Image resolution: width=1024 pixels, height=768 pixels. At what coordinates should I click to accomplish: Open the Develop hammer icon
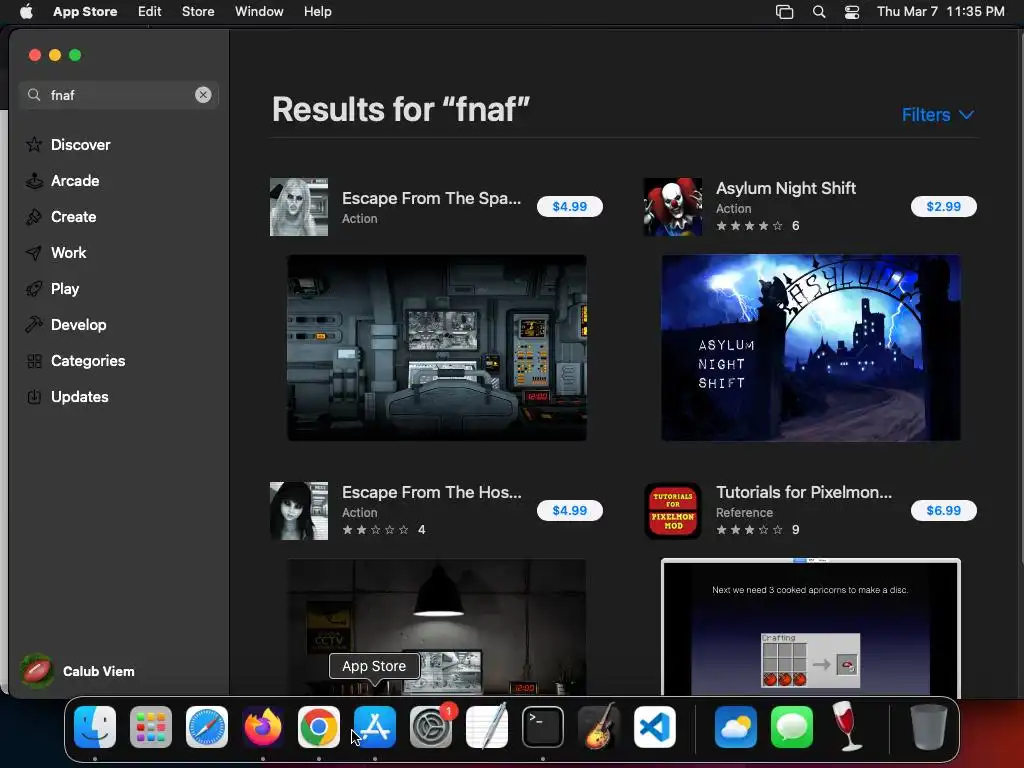click(x=34, y=325)
